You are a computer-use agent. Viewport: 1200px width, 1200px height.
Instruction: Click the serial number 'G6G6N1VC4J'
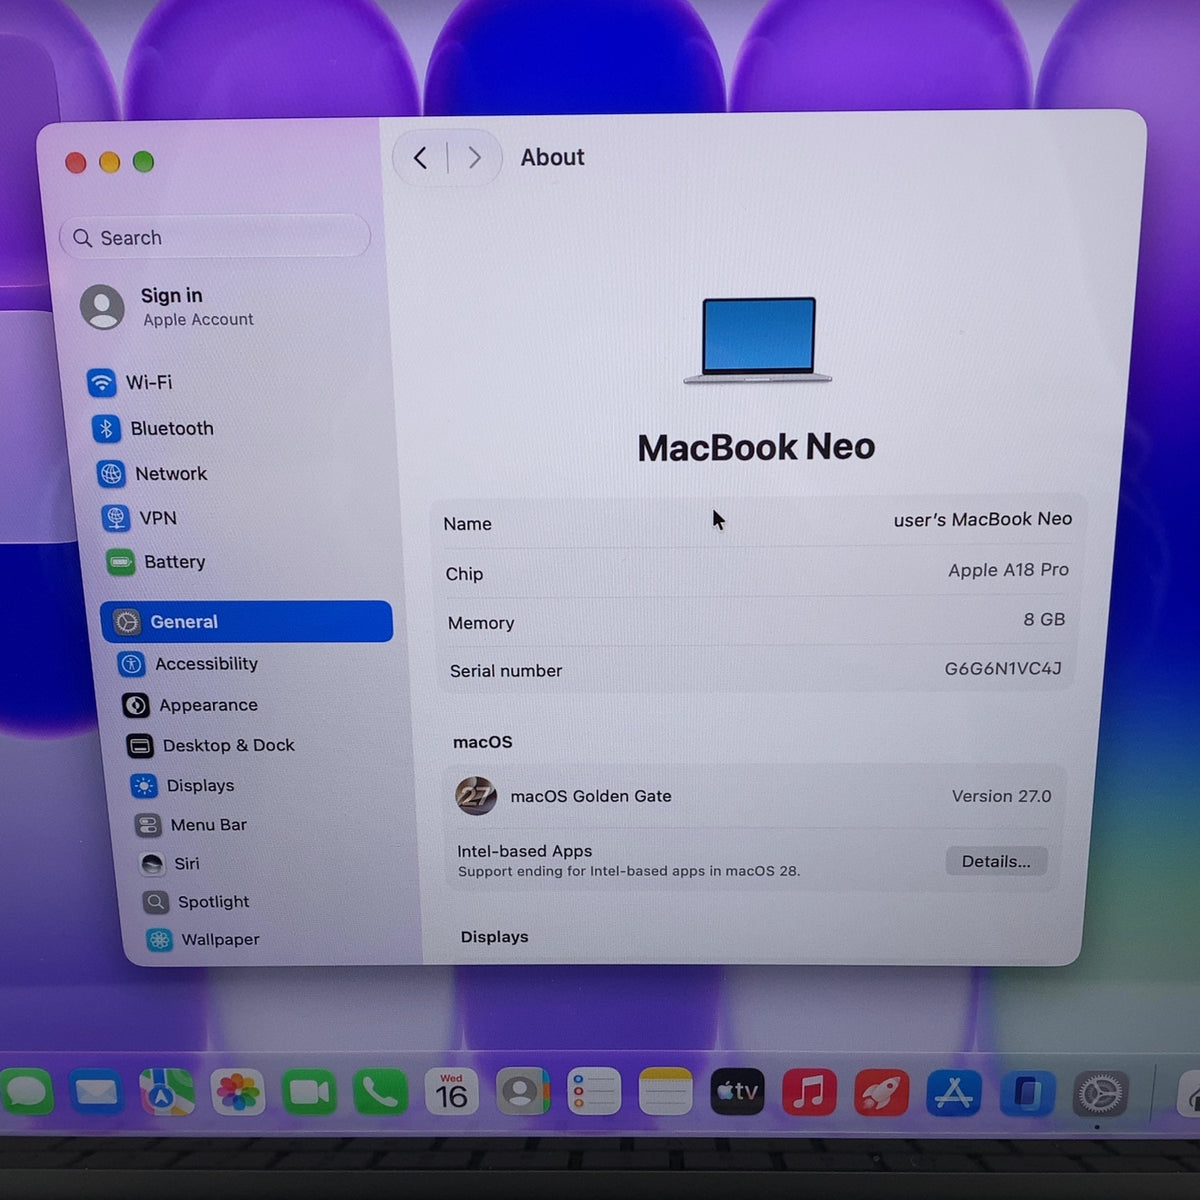click(1003, 668)
